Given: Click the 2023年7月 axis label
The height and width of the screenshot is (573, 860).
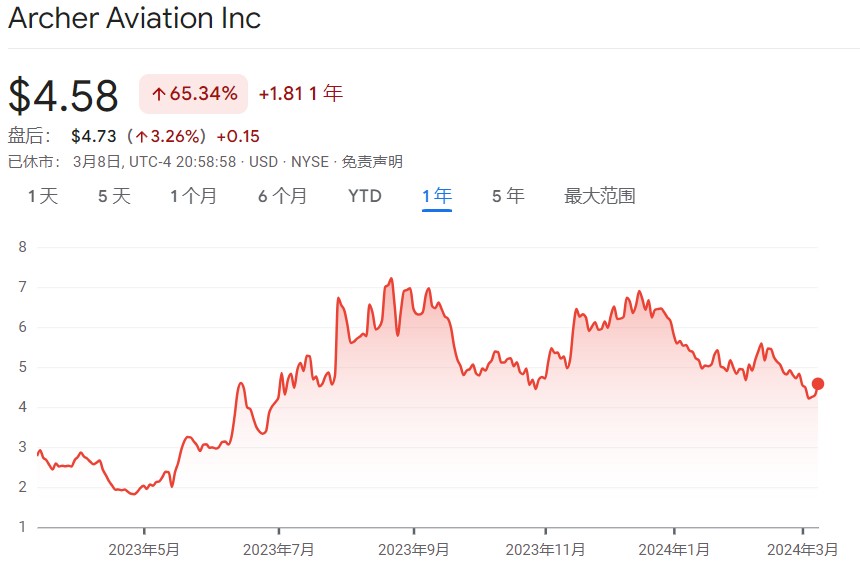Looking at the screenshot, I should click(279, 549).
